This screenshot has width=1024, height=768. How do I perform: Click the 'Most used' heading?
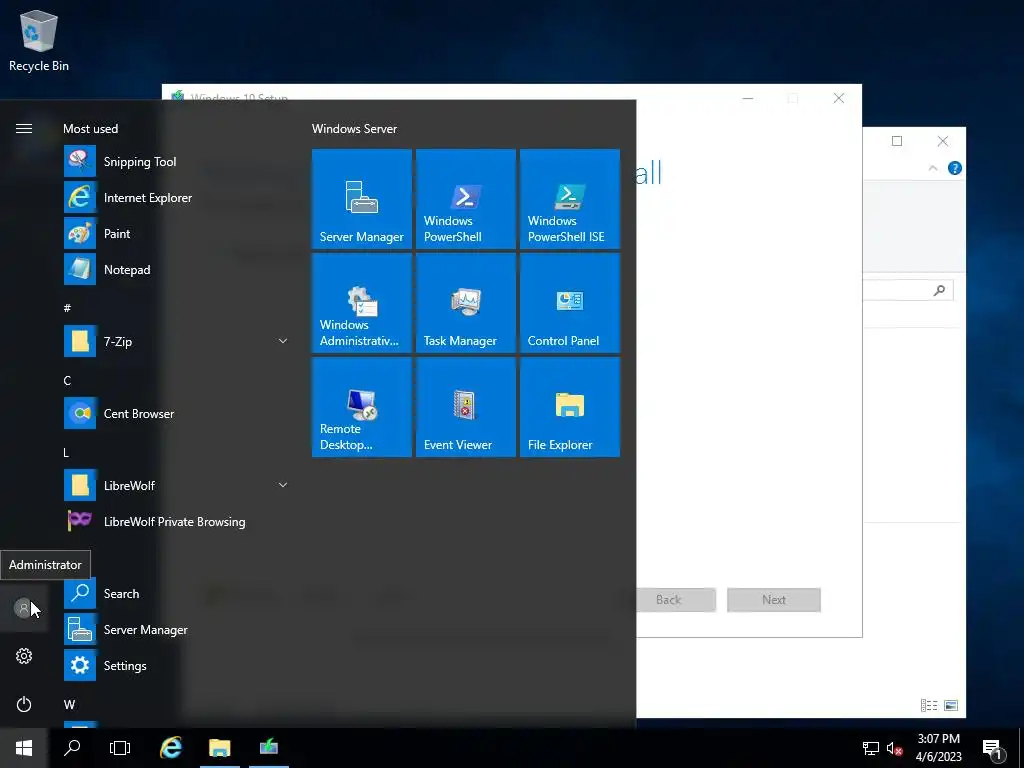[x=90, y=129]
